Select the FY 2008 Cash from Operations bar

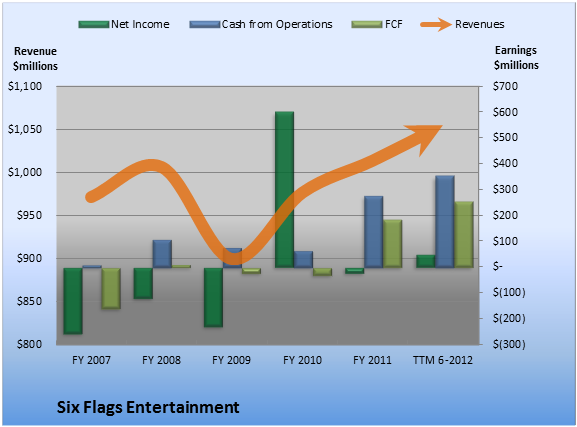point(162,254)
